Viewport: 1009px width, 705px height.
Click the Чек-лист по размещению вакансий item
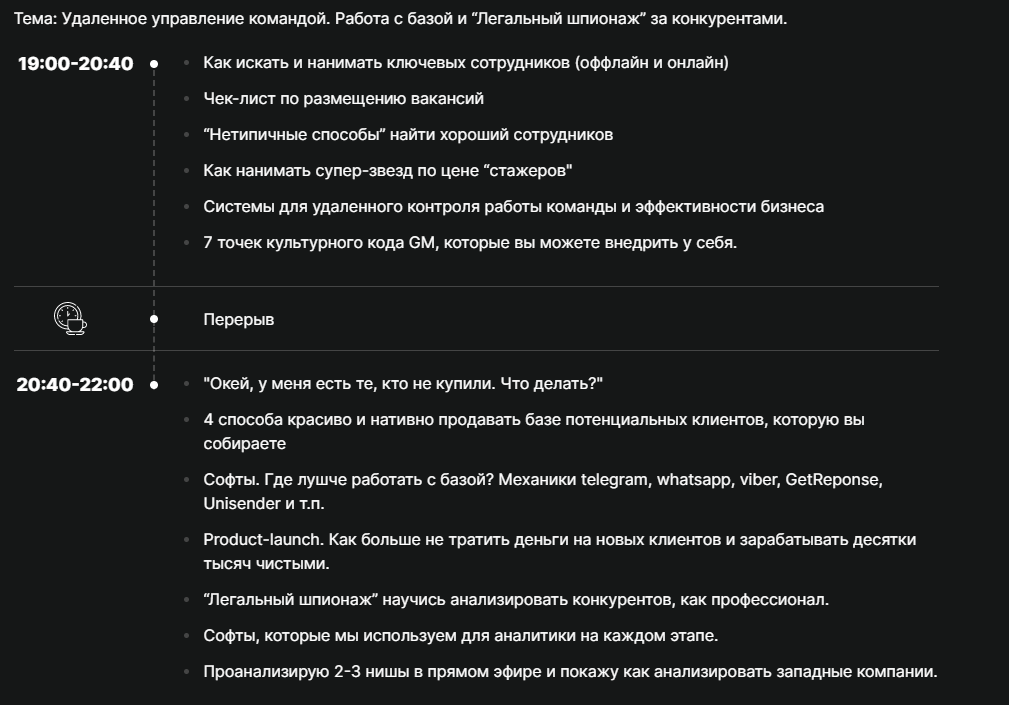tap(343, 99)
